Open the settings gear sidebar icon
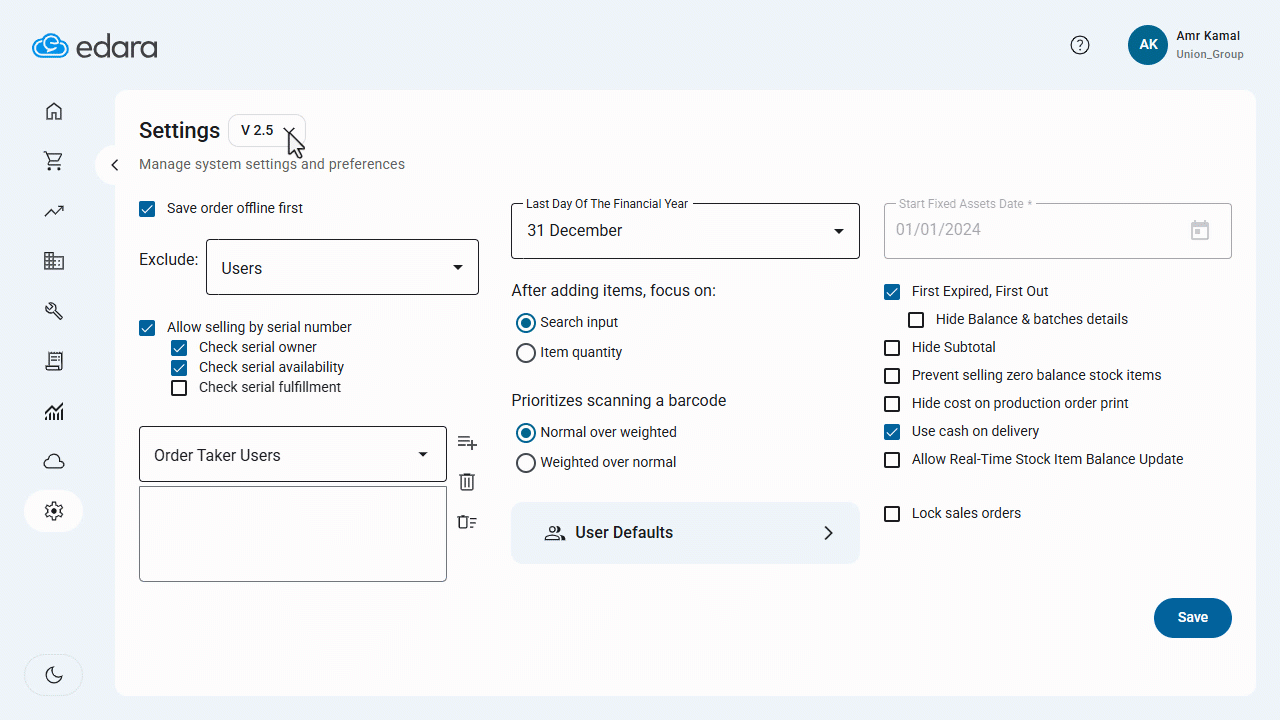 [54, 511]
